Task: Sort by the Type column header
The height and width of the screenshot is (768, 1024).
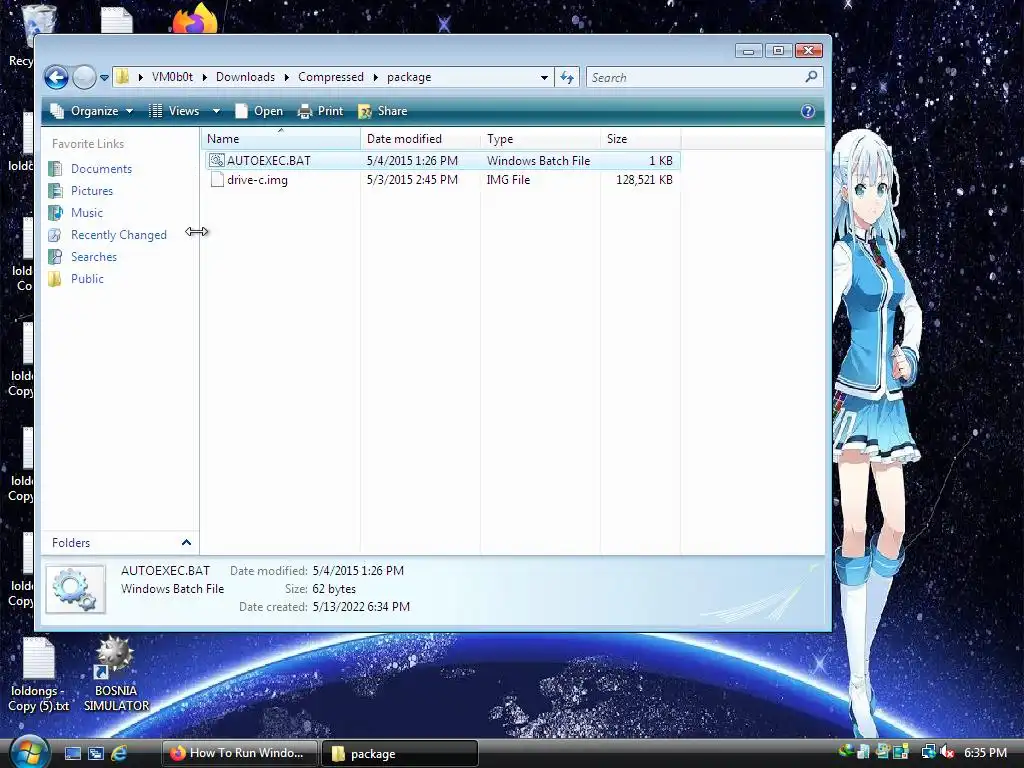Action: coord(540,138)
